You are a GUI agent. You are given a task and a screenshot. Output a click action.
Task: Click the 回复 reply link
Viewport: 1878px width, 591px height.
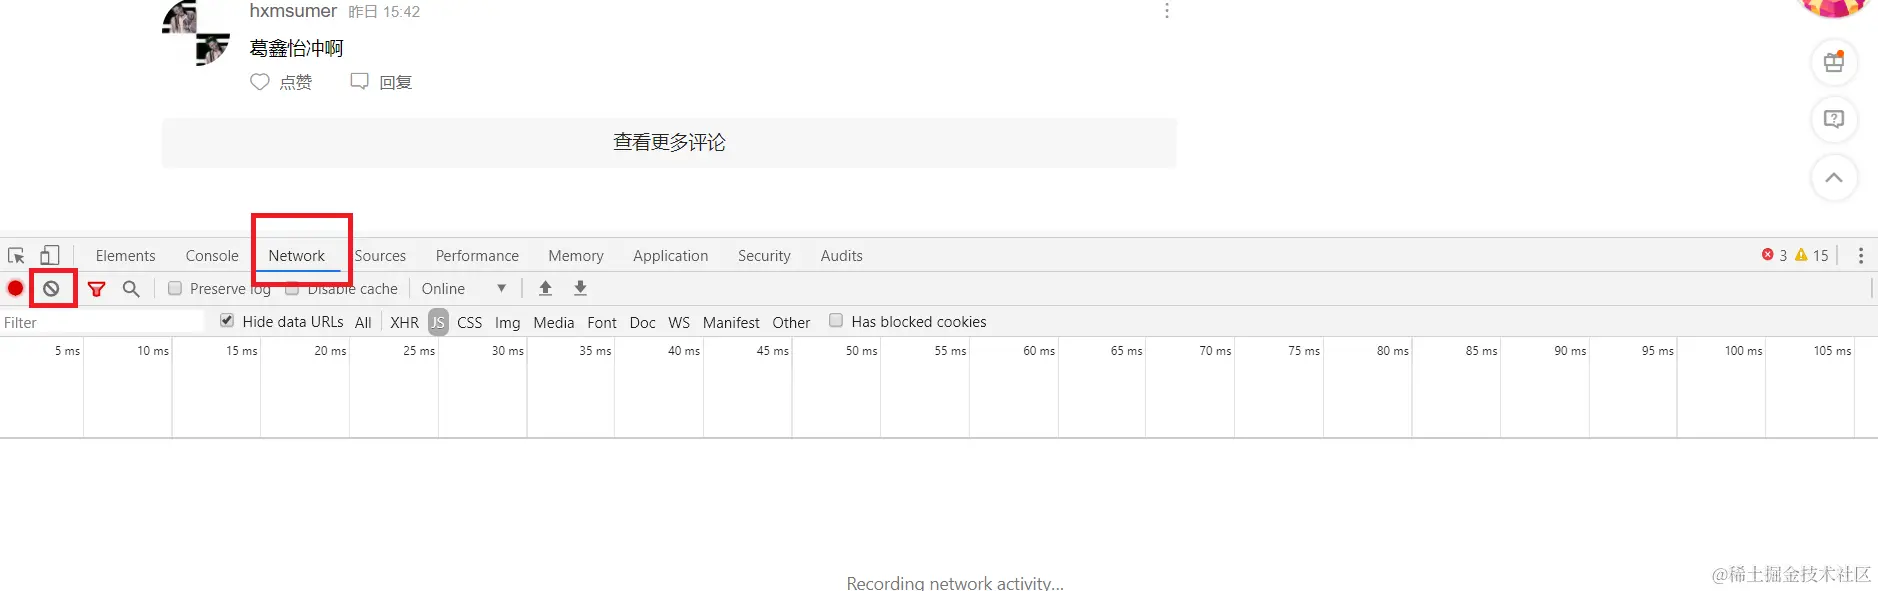(x=396, y=82)
